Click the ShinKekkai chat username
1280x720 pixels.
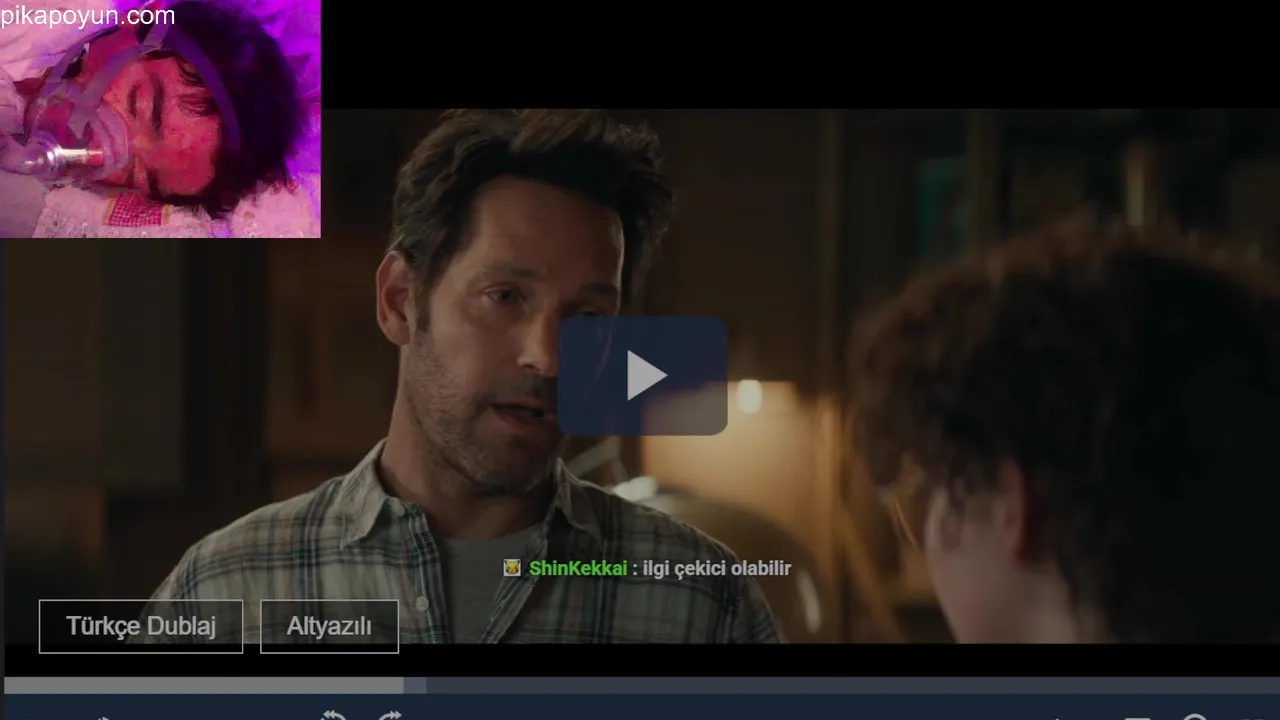click(578, 568)
